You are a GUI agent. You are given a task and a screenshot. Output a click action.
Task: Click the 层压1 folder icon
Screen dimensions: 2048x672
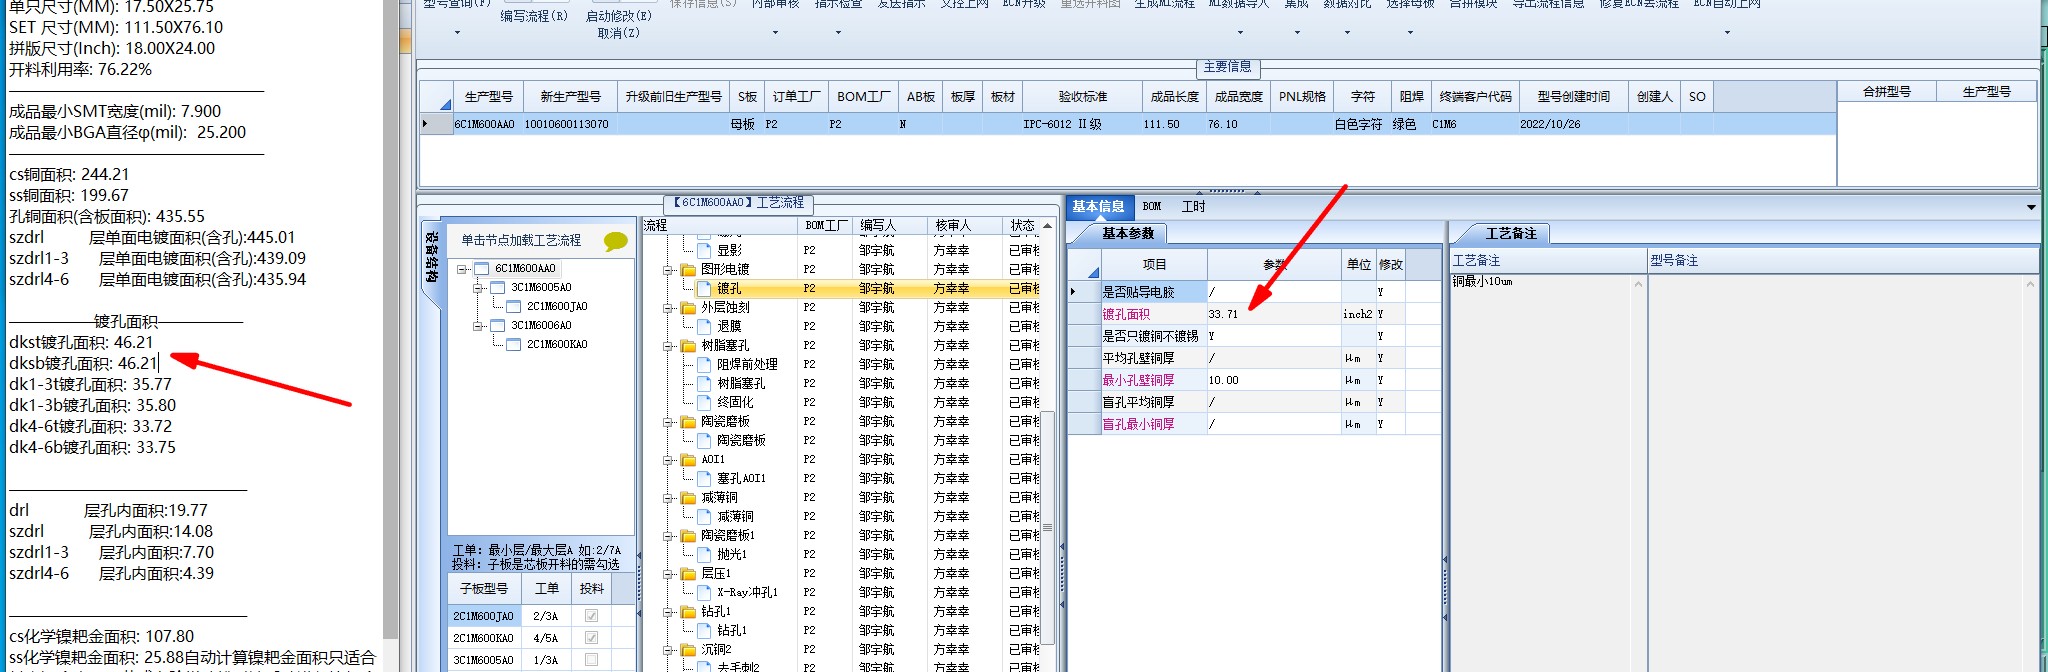point(688,573)
